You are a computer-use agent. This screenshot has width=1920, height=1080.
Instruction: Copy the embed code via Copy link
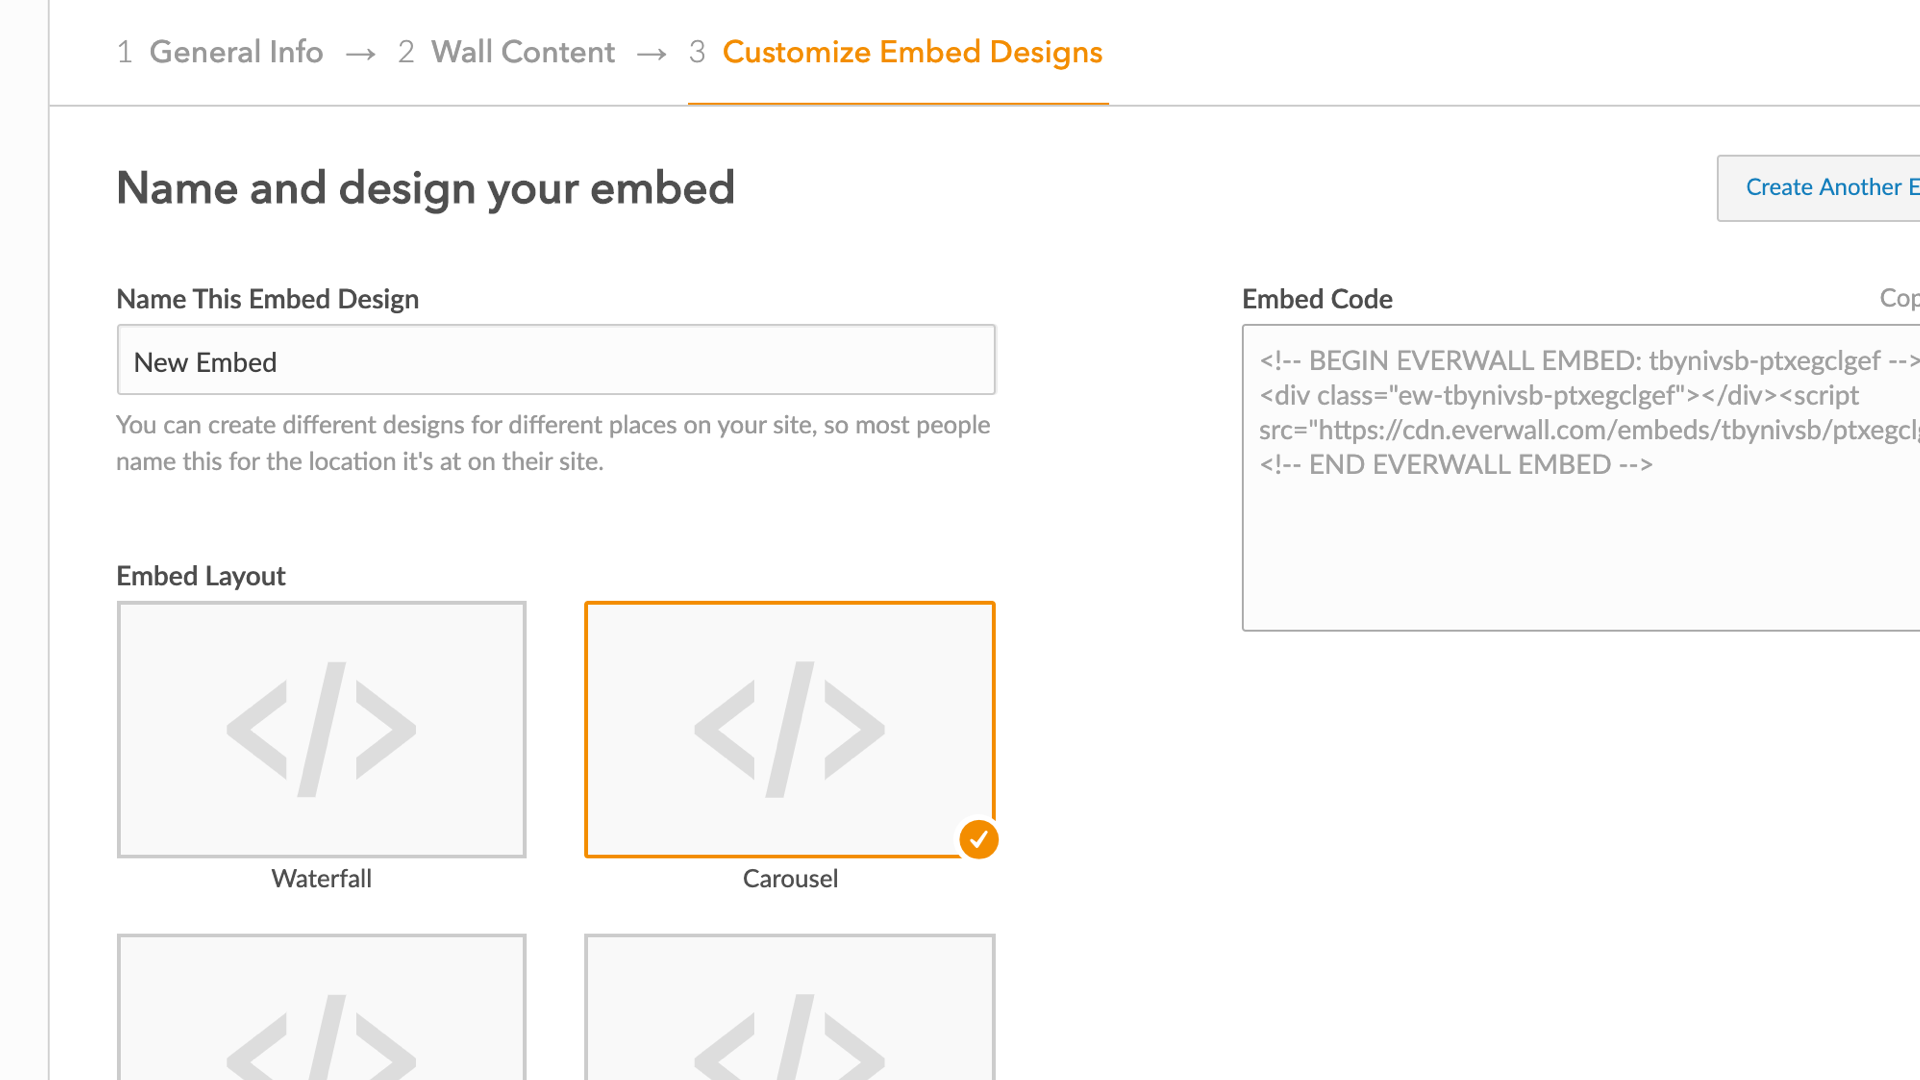[1899, 298]
